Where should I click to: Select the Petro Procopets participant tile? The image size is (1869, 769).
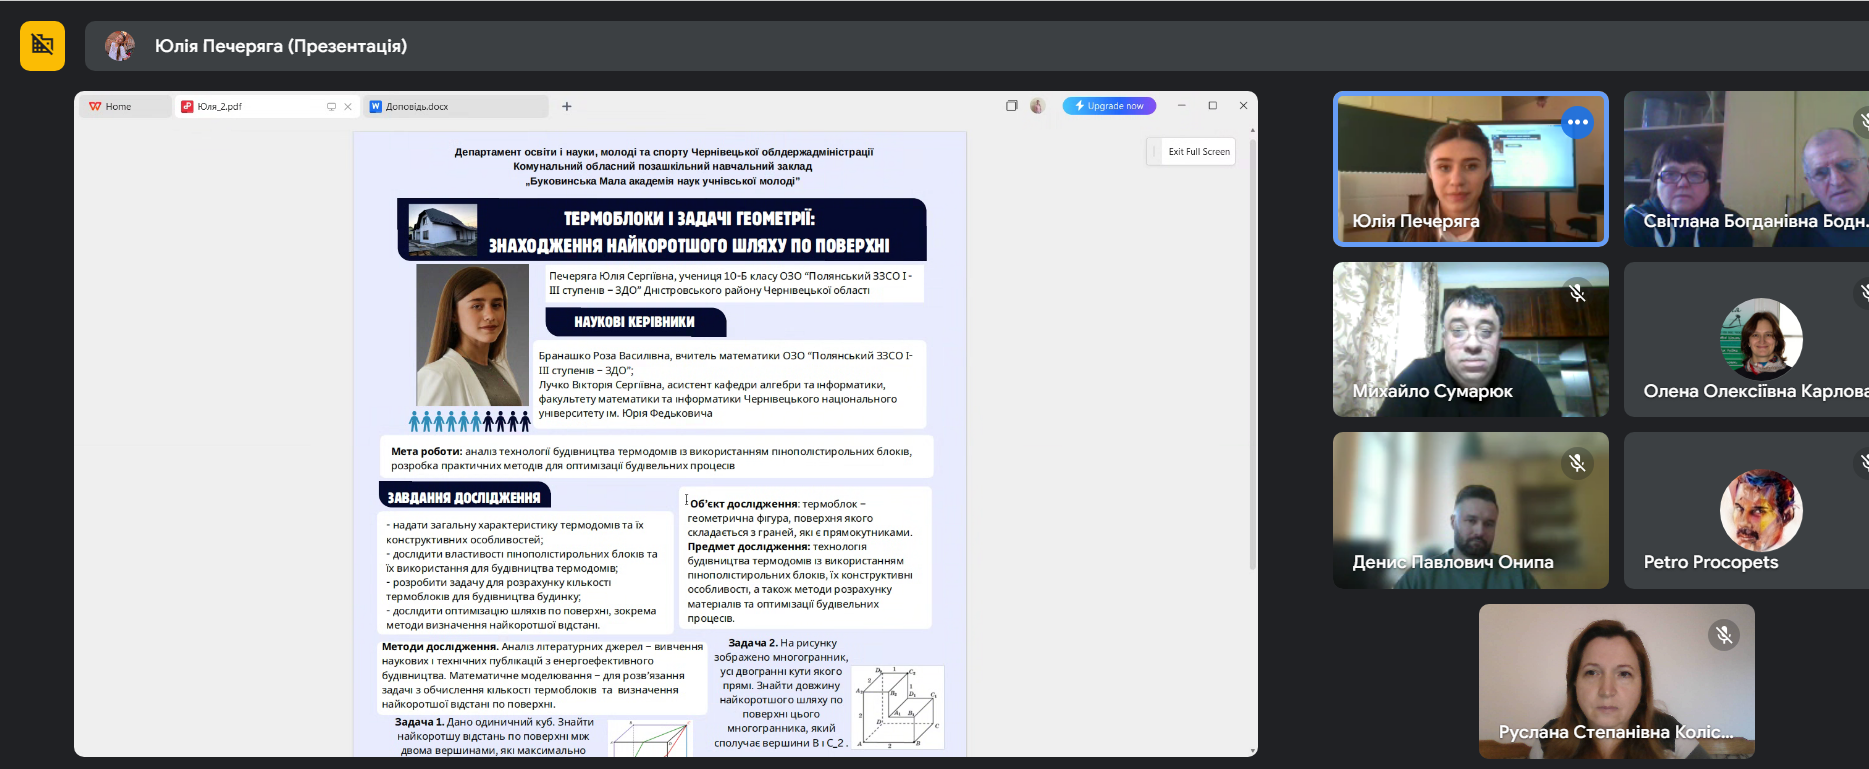1746,510
